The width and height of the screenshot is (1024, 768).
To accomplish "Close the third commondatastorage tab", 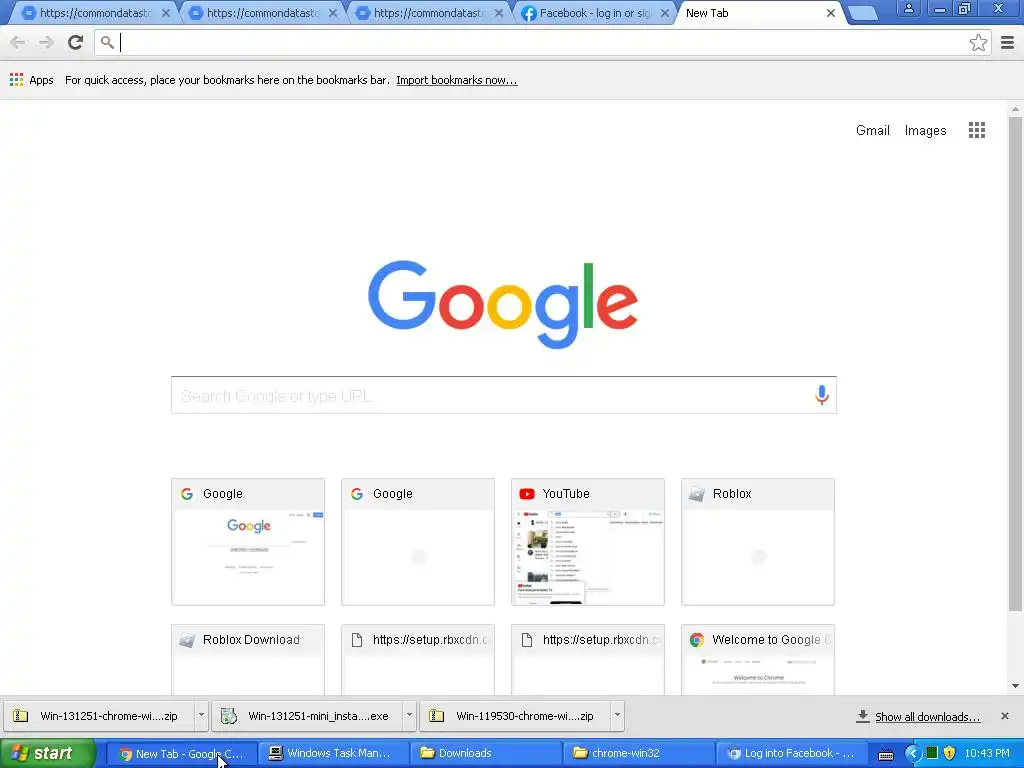I will tap(498, 13).
